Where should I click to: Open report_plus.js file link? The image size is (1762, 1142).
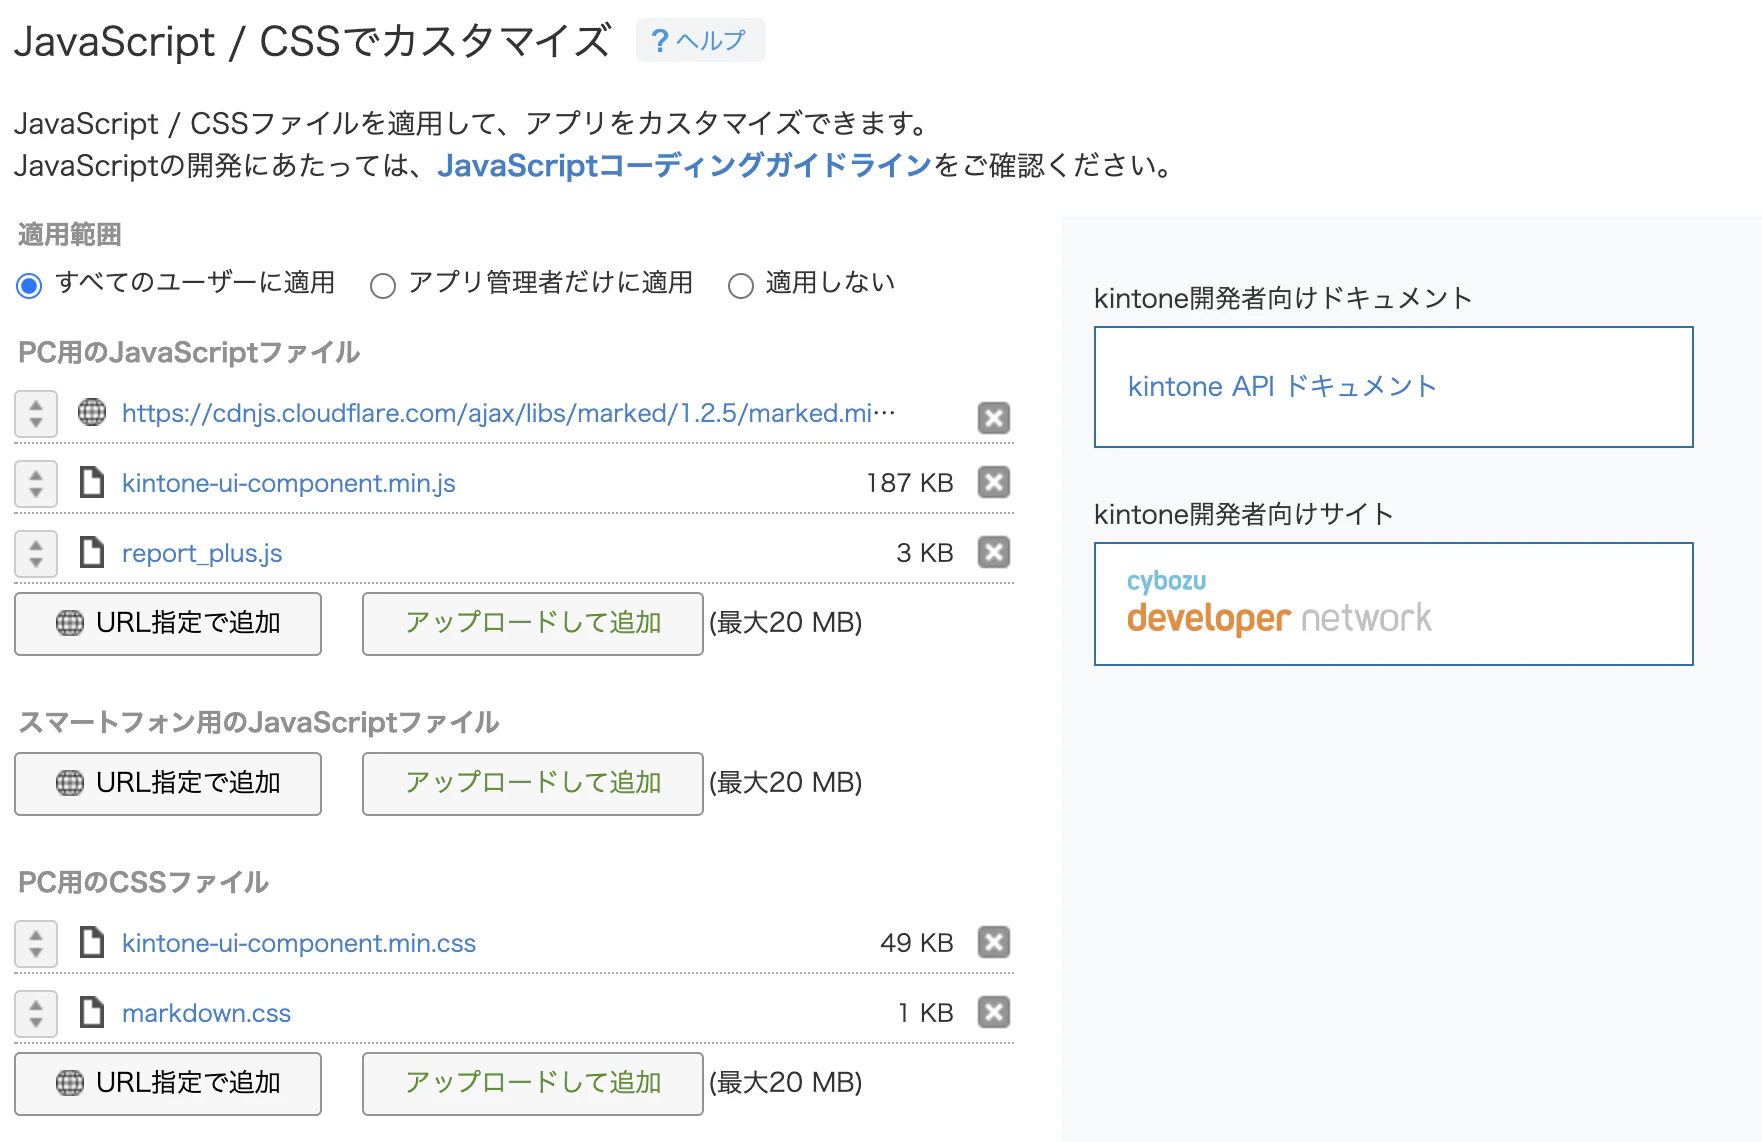(x=202, y=553)
